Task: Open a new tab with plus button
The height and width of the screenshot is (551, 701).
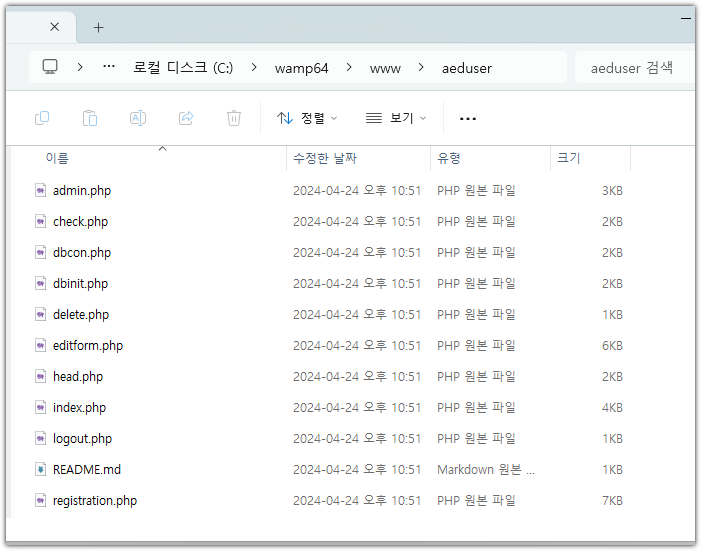Action: tap(98, 27)
